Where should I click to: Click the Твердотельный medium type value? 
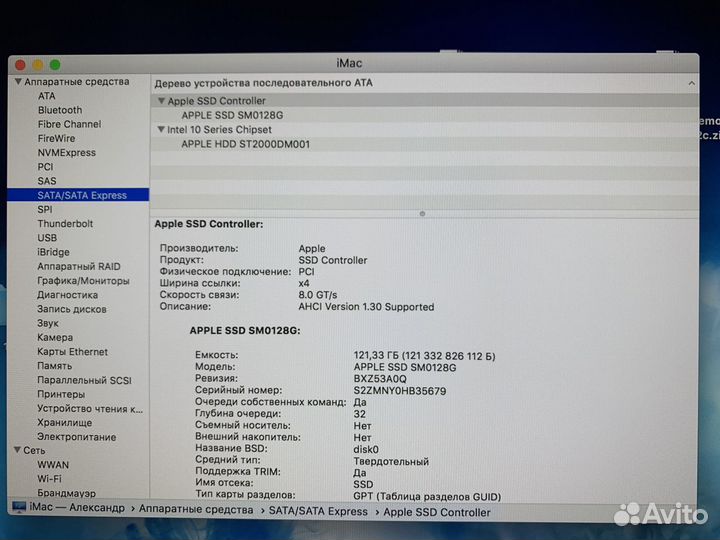point(391,461)
